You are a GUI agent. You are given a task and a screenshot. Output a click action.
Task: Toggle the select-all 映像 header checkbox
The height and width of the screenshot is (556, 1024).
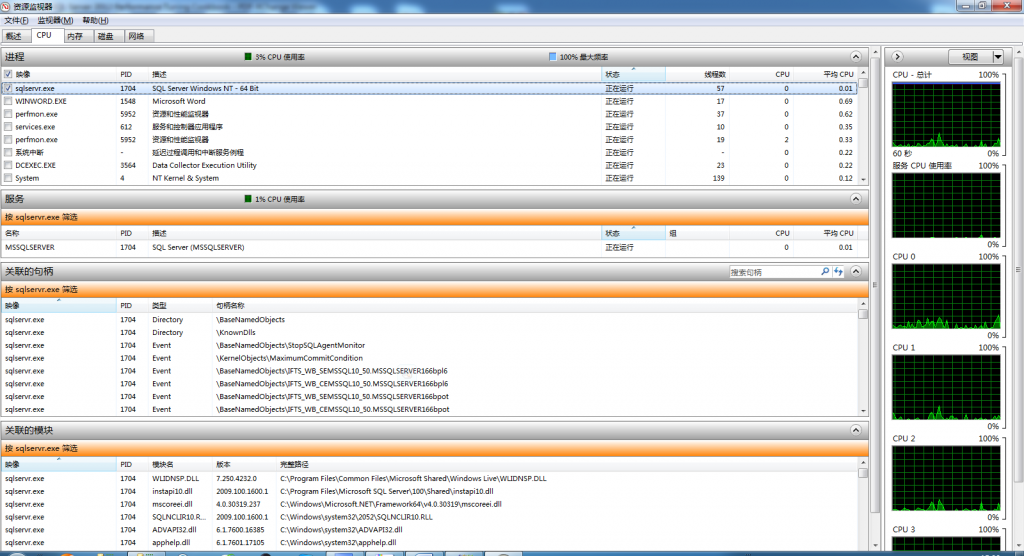coord(8,74)
